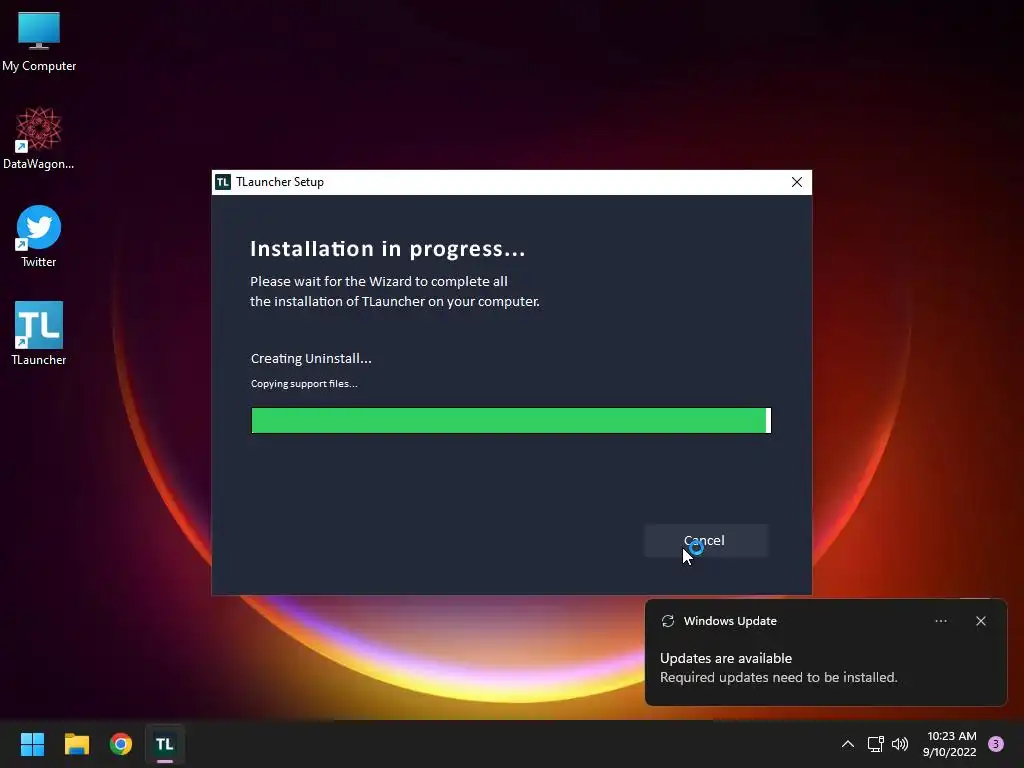Click the 'Copying support files...' text
The image size is (1024, 768).
pos(304,384)
